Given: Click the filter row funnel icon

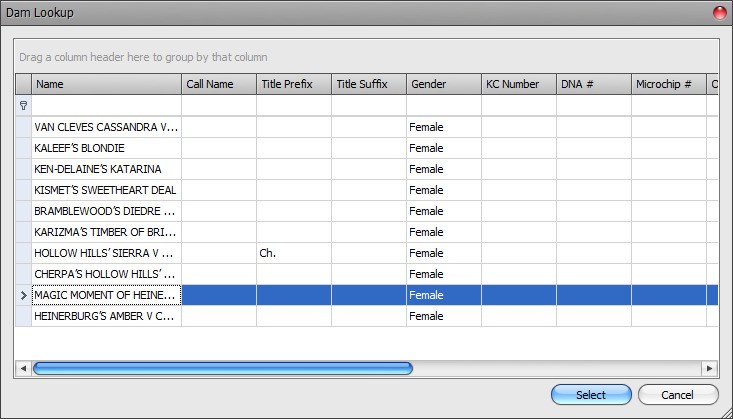Looking at the screenshot, I should coord(23,106).
